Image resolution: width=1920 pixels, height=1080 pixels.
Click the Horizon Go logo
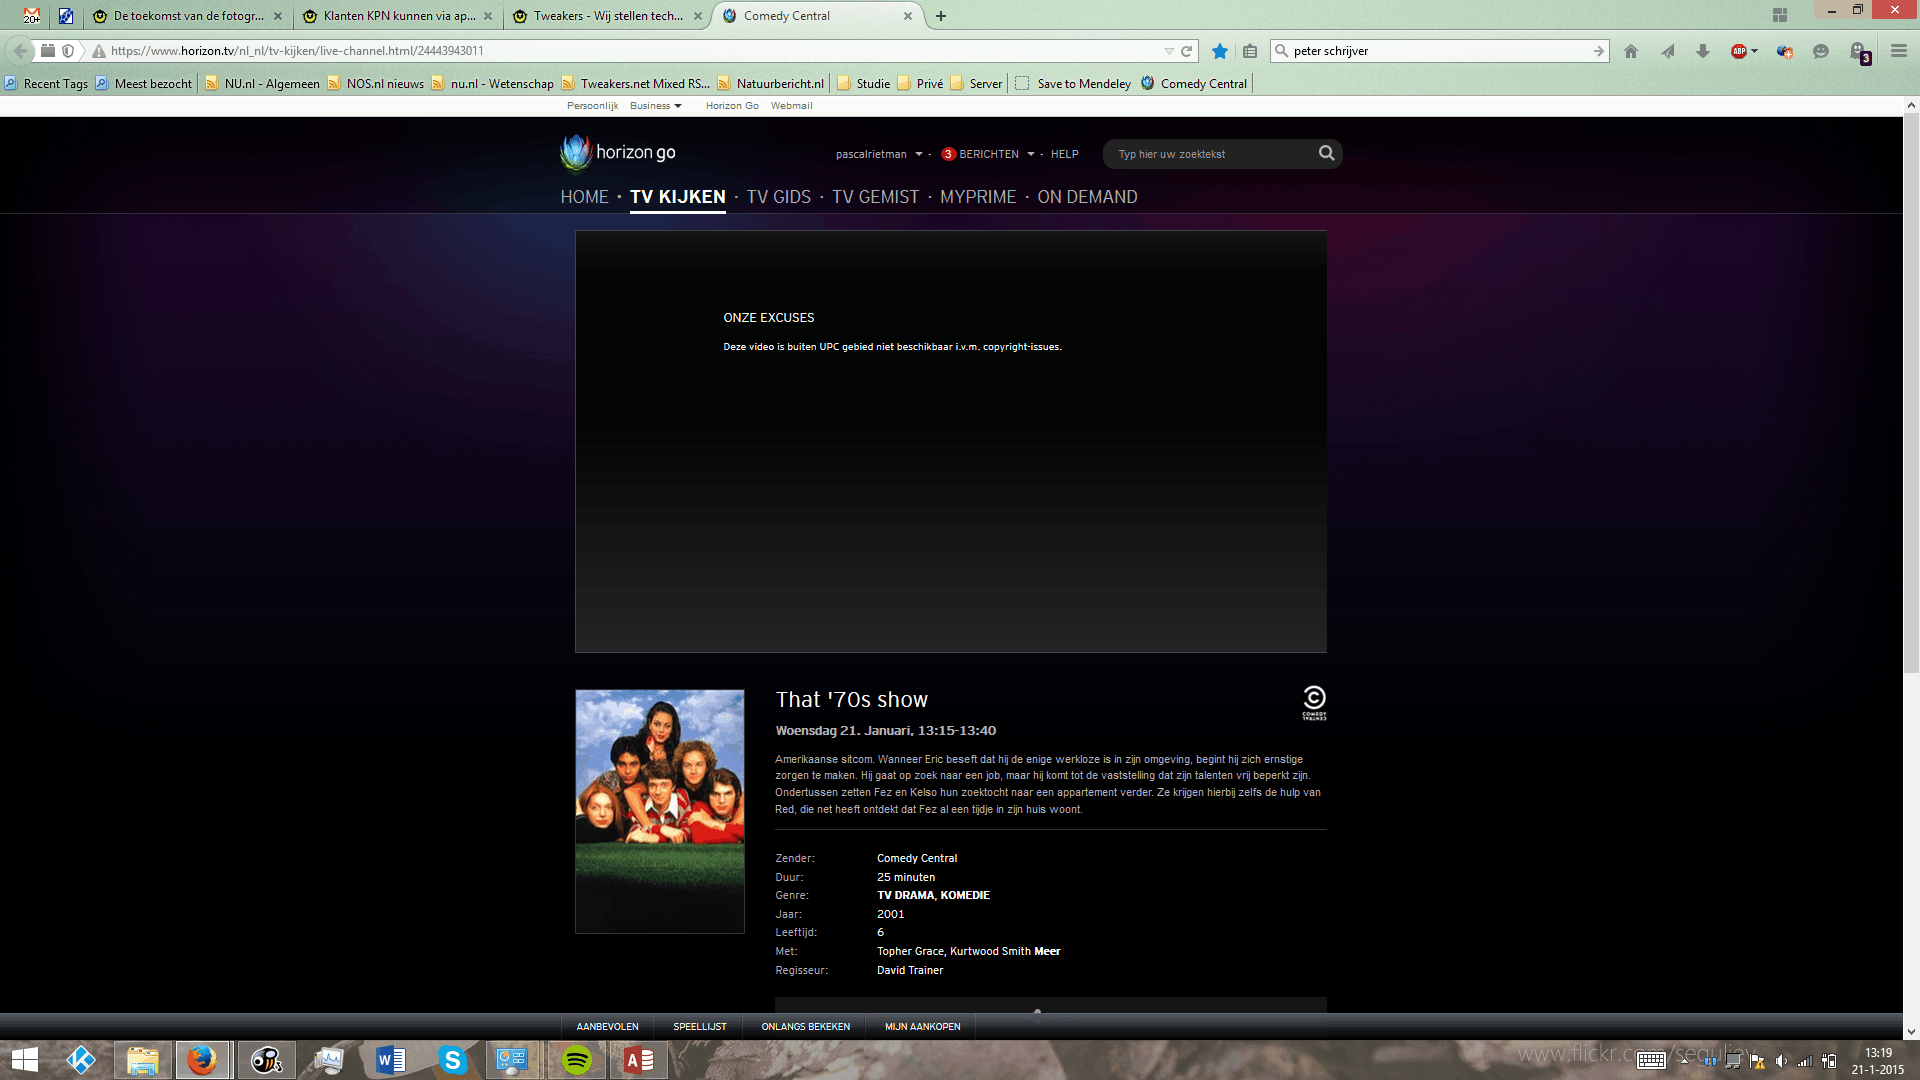[x=618, y=152]
